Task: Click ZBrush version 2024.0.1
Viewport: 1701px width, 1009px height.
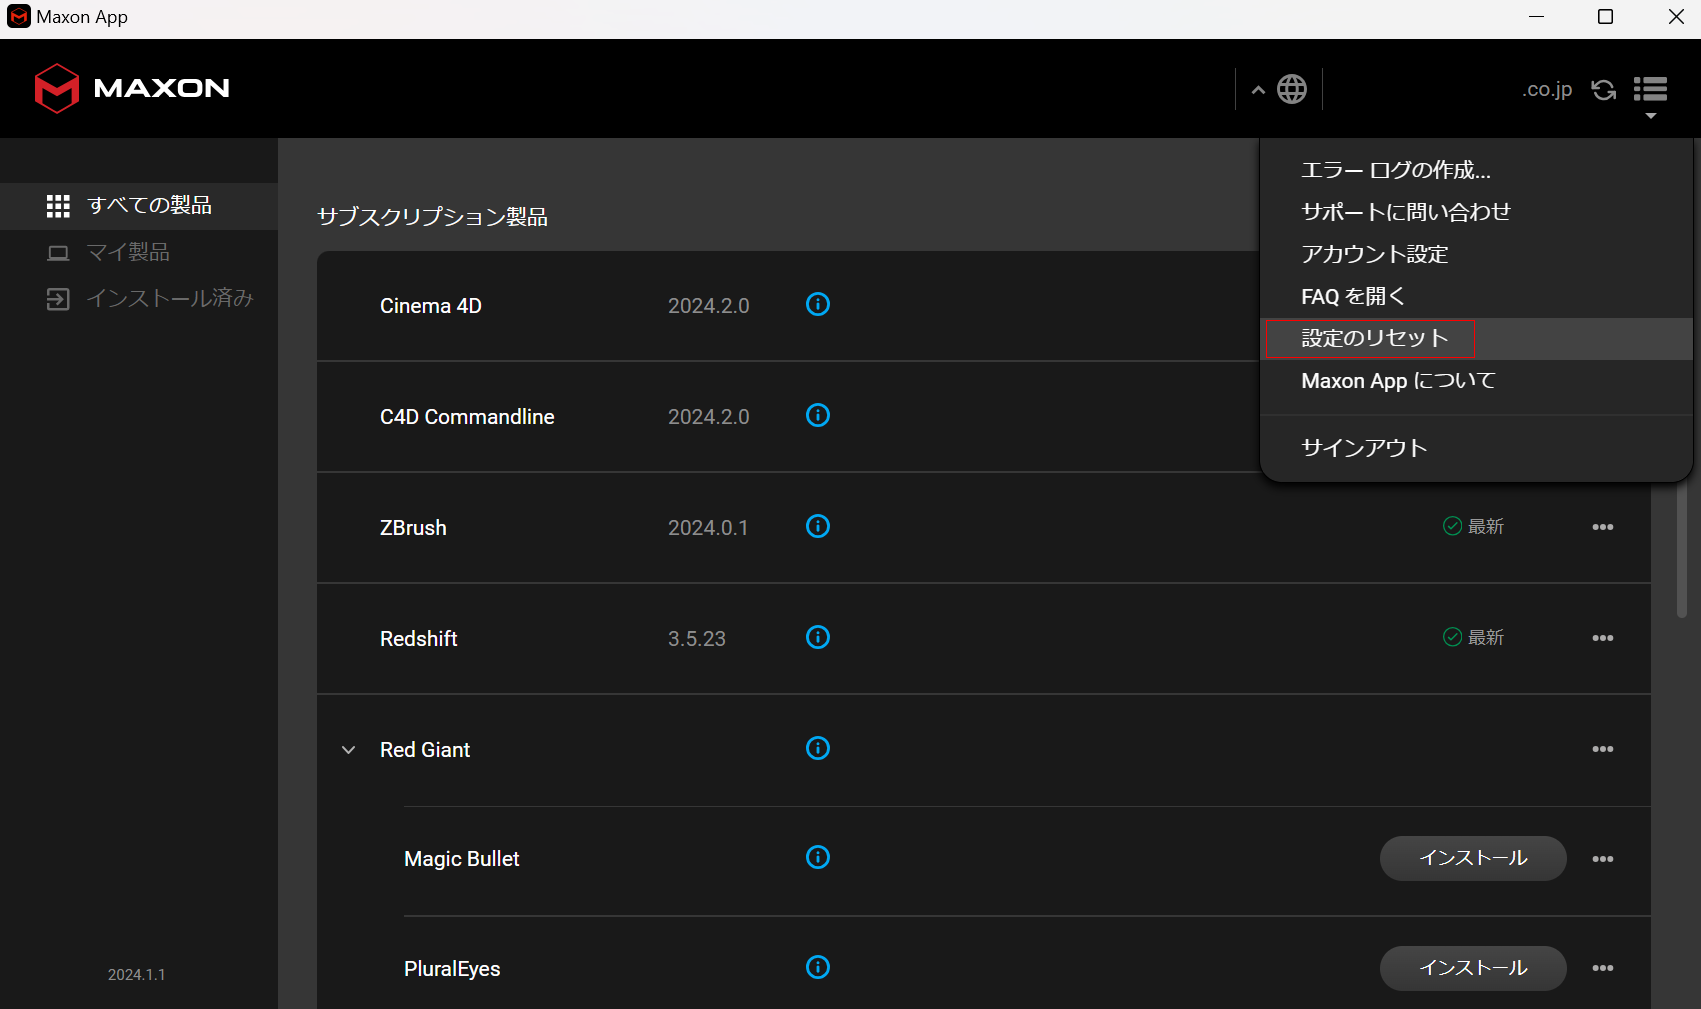Action: click(x=708, y=528)
